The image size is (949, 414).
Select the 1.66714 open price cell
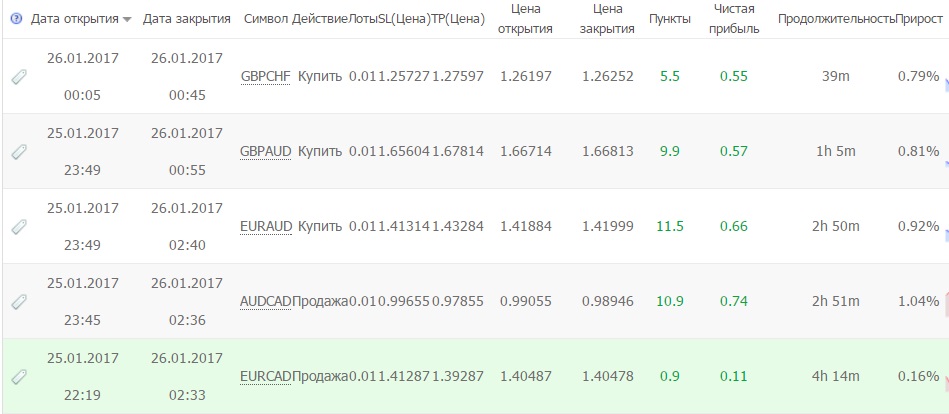tap(526, 151)
